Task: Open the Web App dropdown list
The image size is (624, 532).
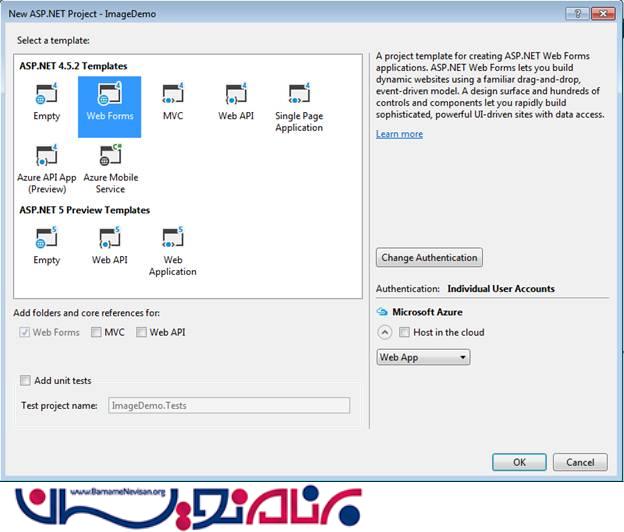Action: coord(423,357)
